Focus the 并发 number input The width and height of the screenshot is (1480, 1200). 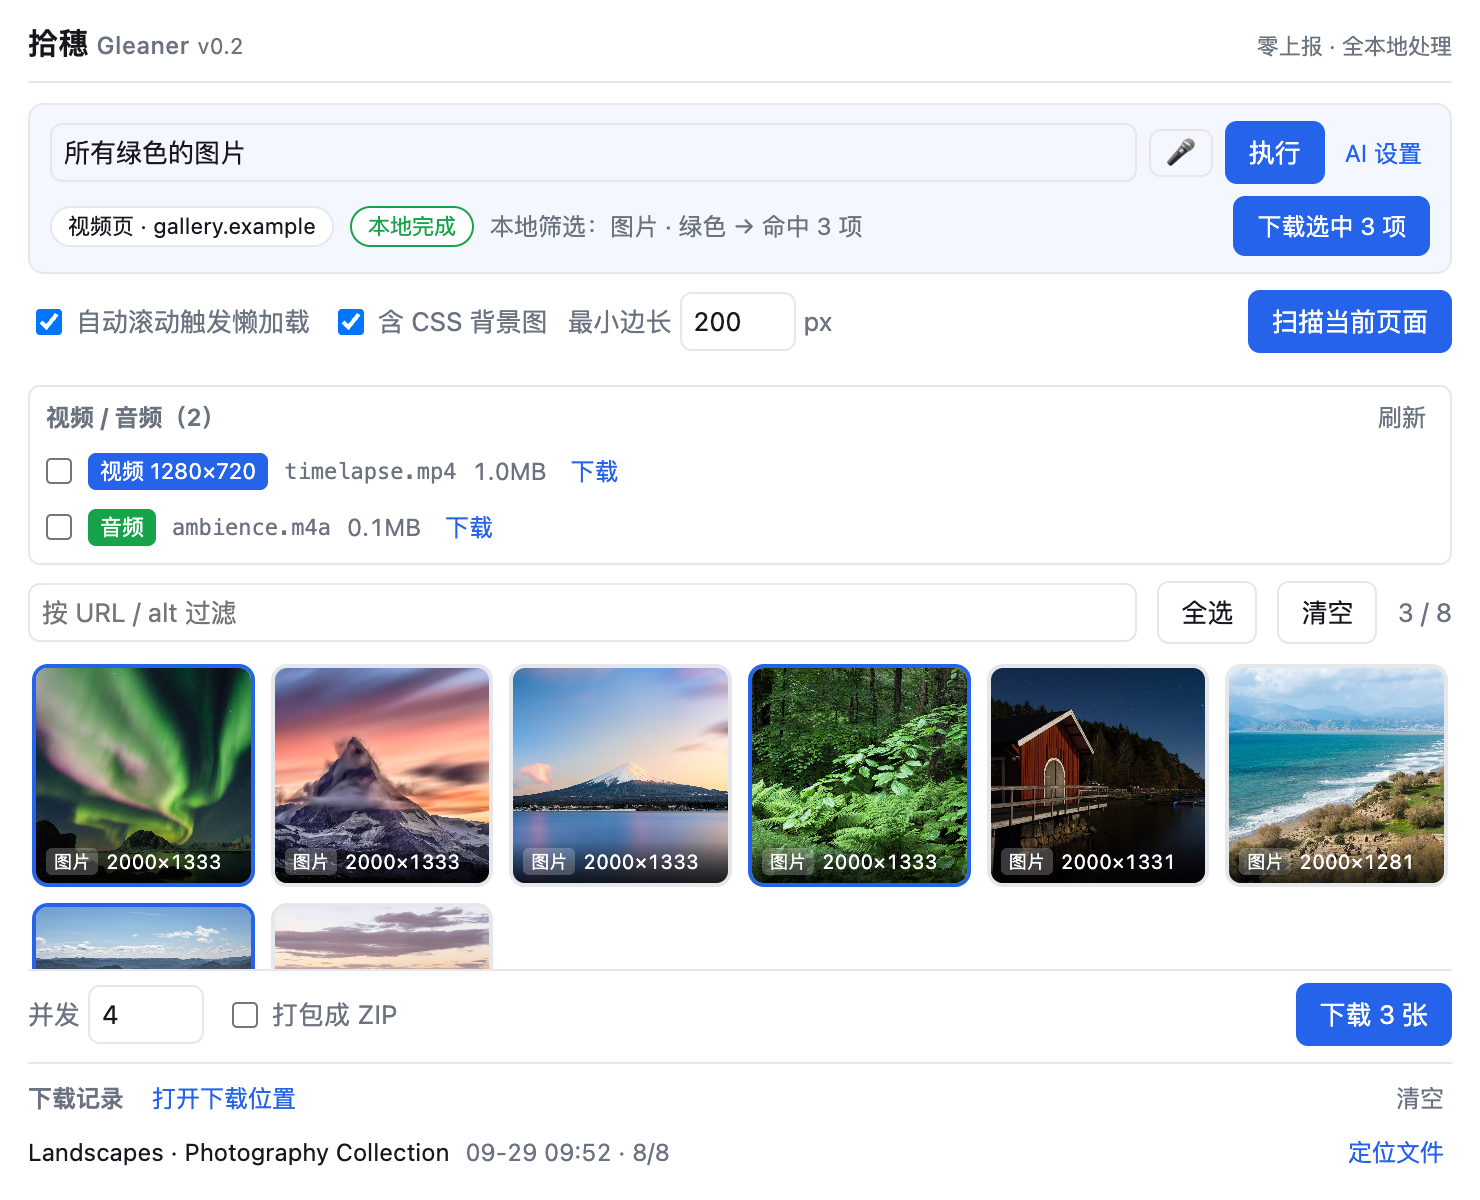[x=146, y=1015]
